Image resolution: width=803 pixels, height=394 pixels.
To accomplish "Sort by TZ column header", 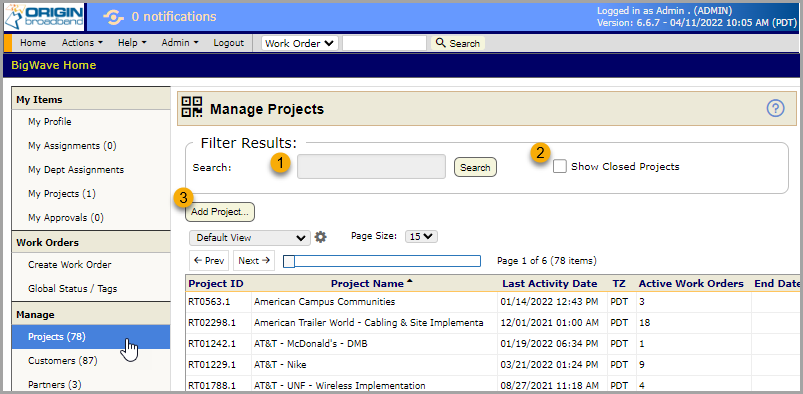I will coord(619,283).
